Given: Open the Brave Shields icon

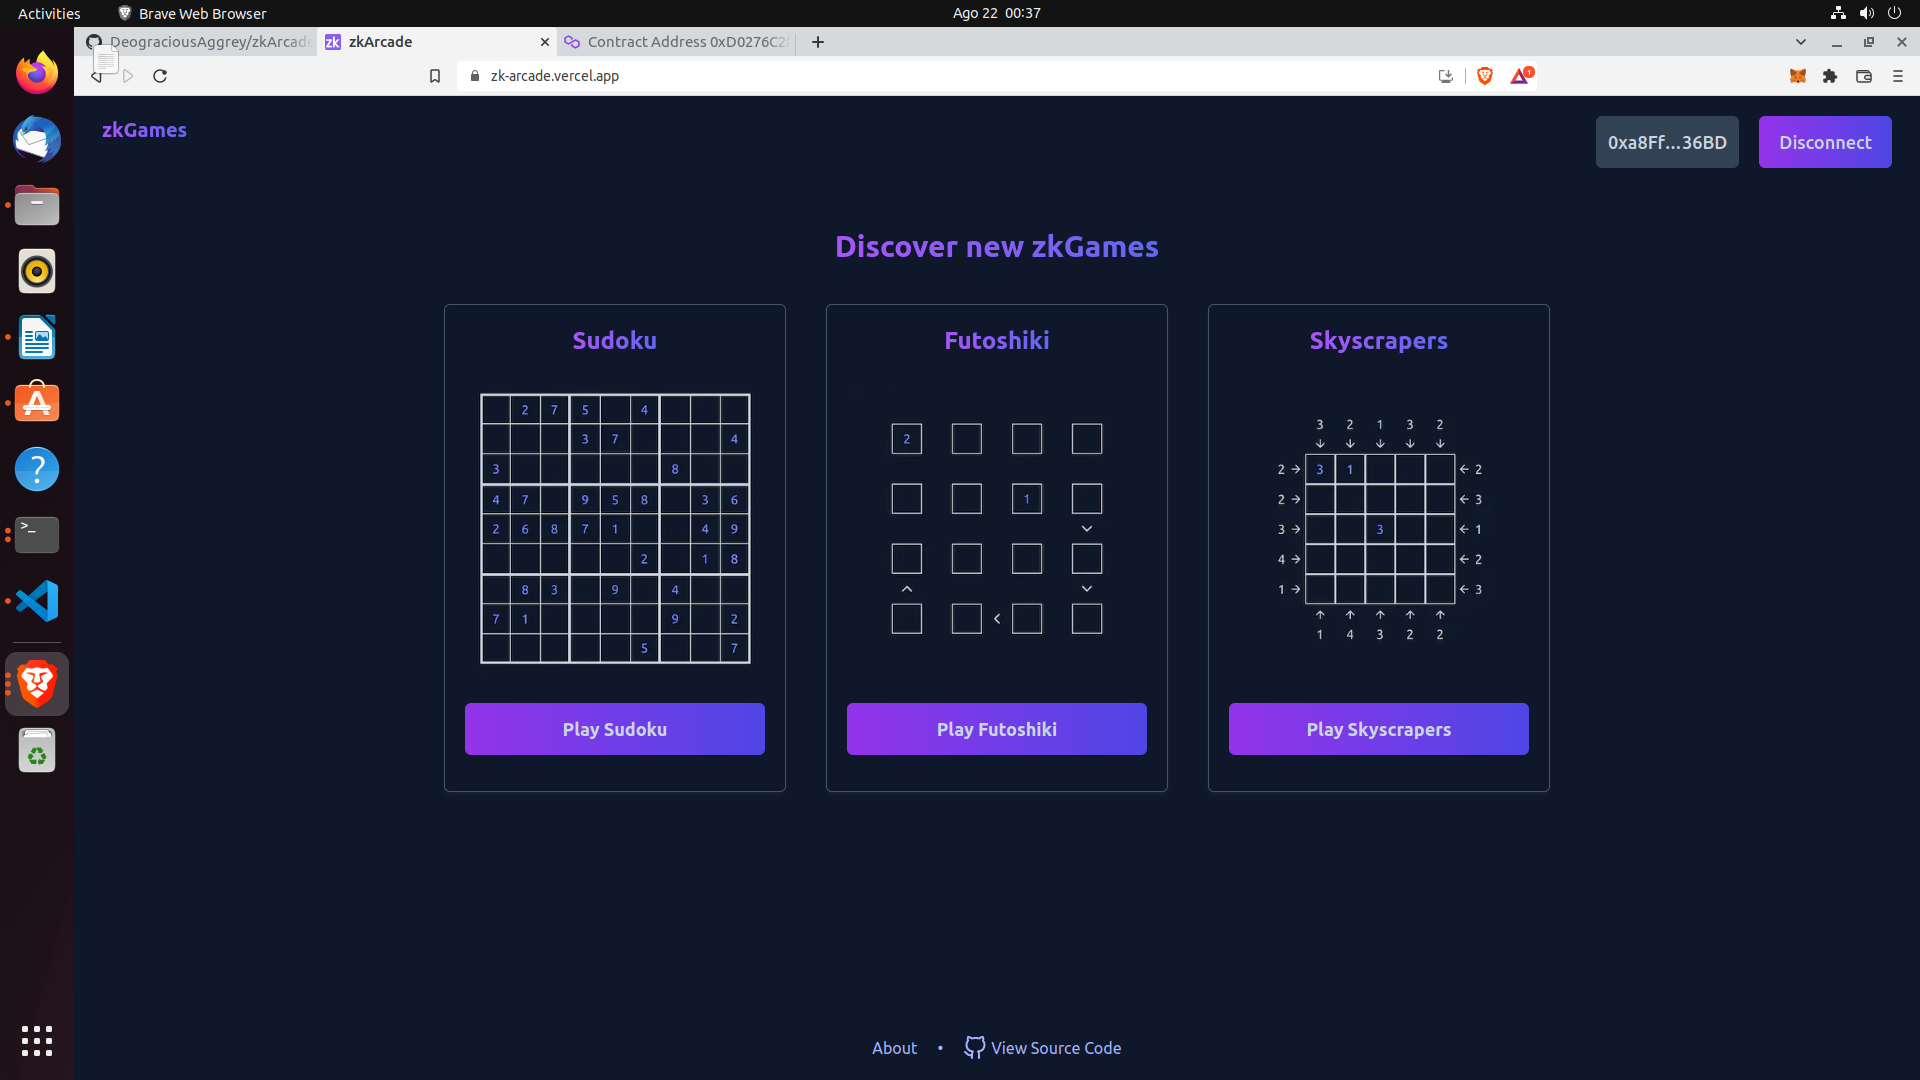Looking at the screenshot, I should pos(1484,76).
